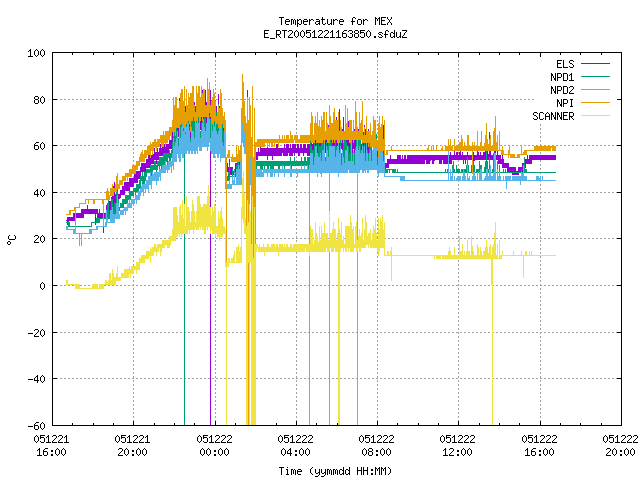Click the SCANNER legend label
The image size is (640, 480).
553,116
